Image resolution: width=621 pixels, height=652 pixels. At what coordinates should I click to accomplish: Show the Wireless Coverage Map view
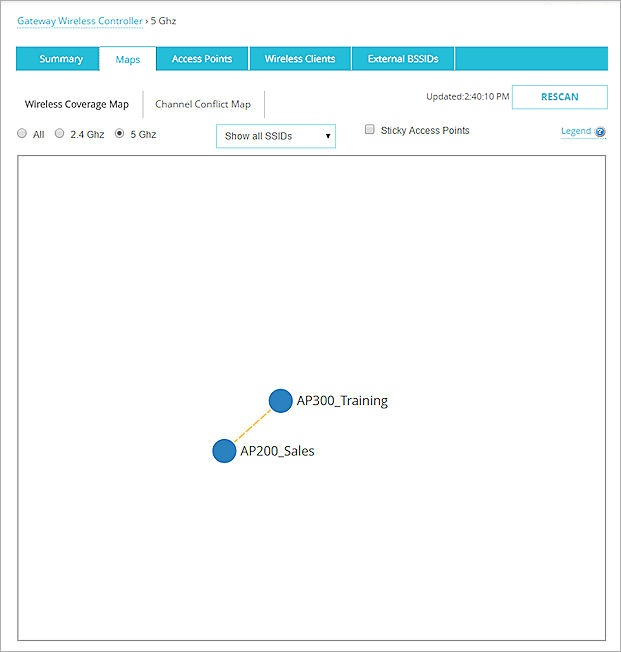coord(77,104)
